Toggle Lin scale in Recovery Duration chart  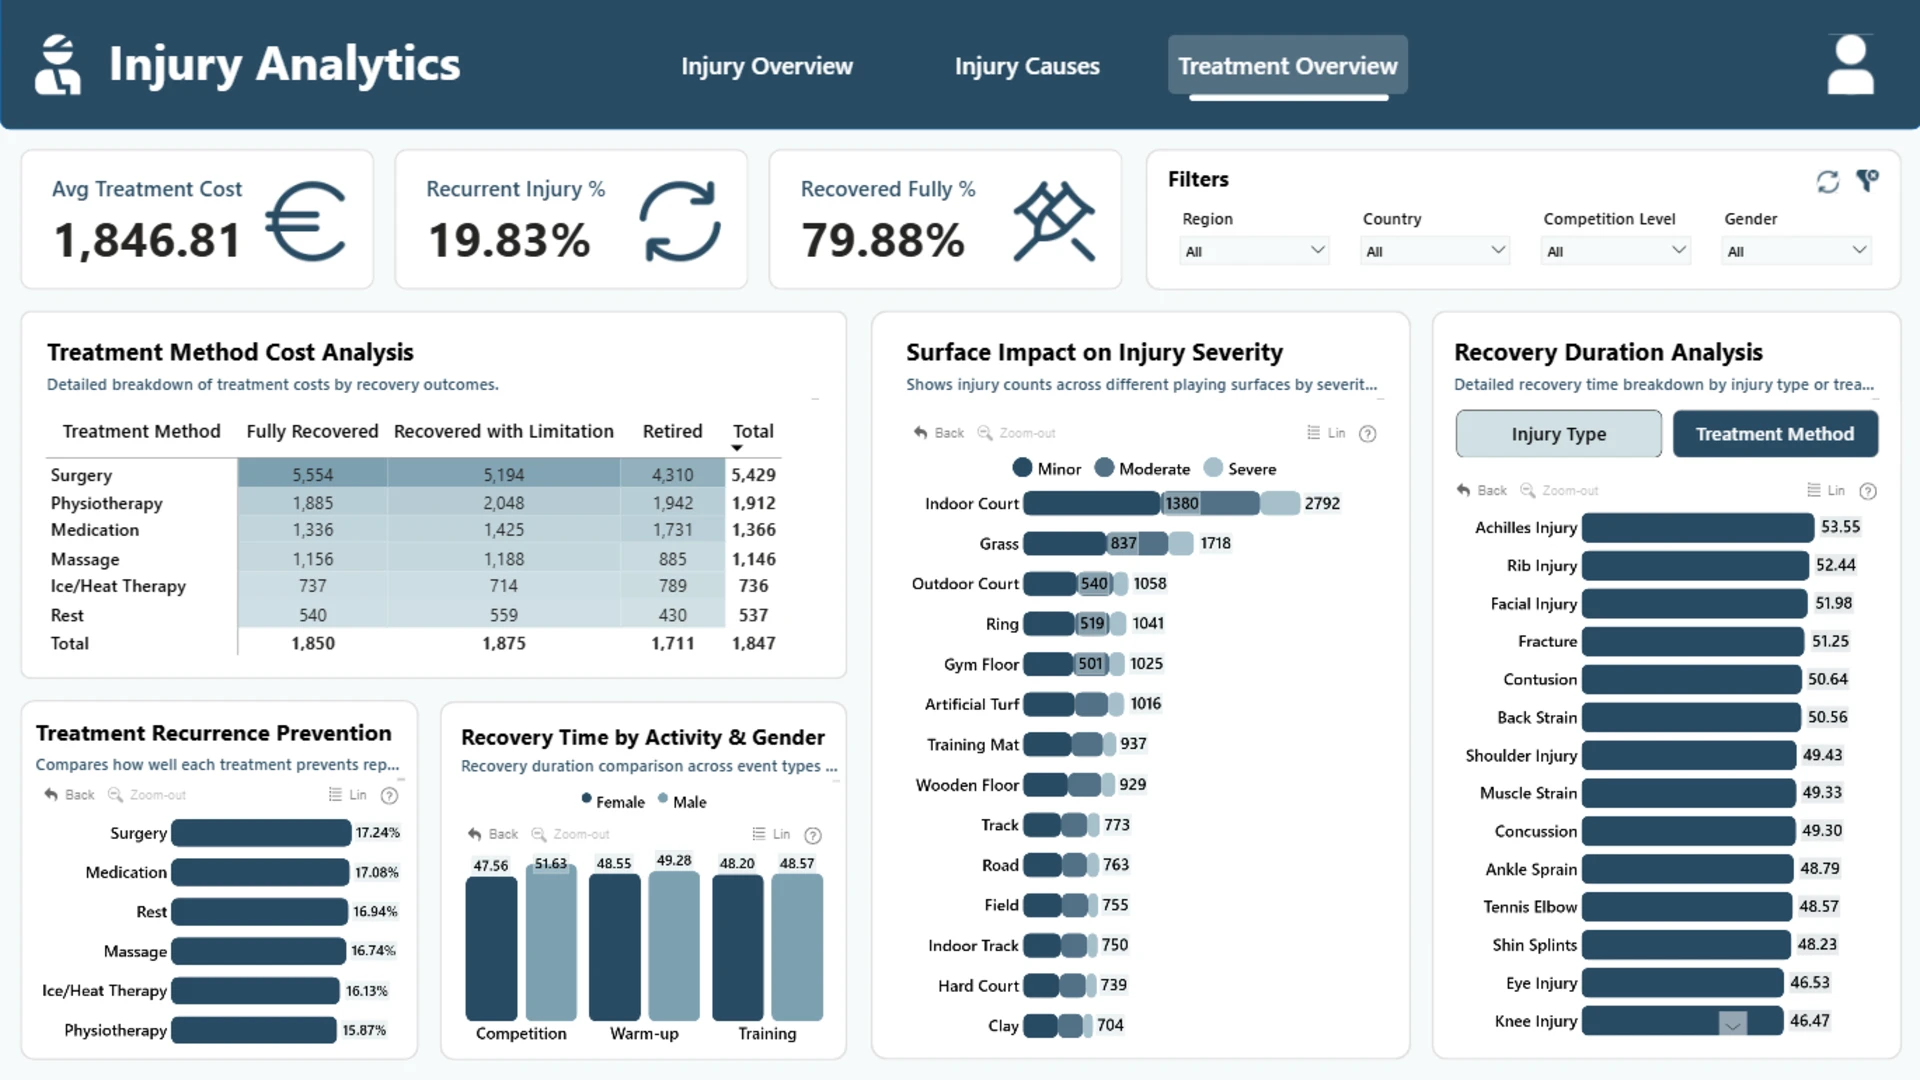click(1826, 490)
